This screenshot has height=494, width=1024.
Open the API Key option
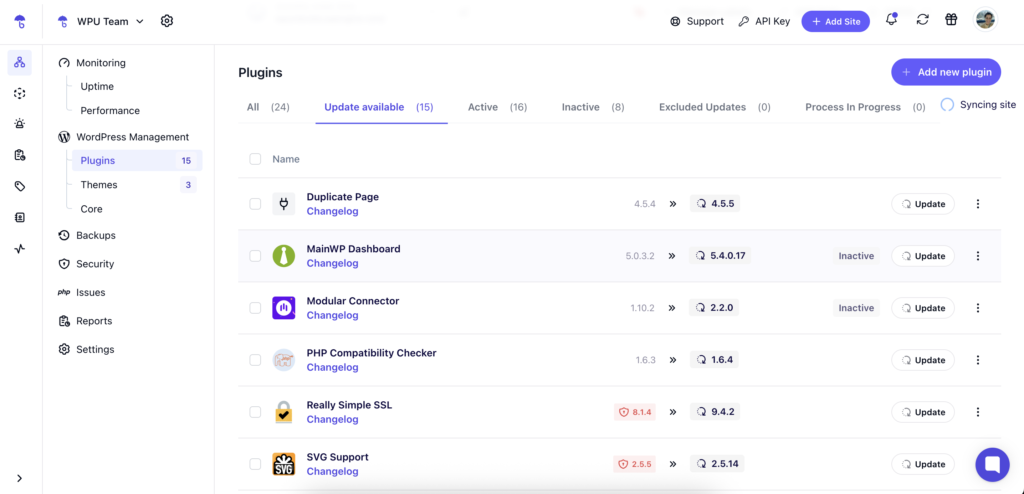point(764,21)
